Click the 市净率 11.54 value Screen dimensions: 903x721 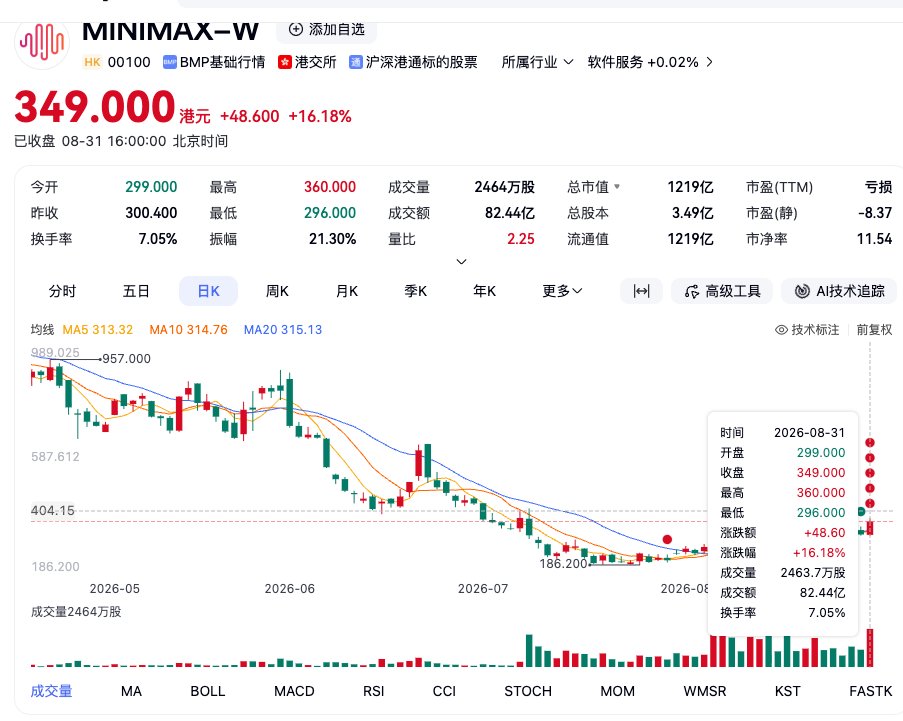(874, 239)
